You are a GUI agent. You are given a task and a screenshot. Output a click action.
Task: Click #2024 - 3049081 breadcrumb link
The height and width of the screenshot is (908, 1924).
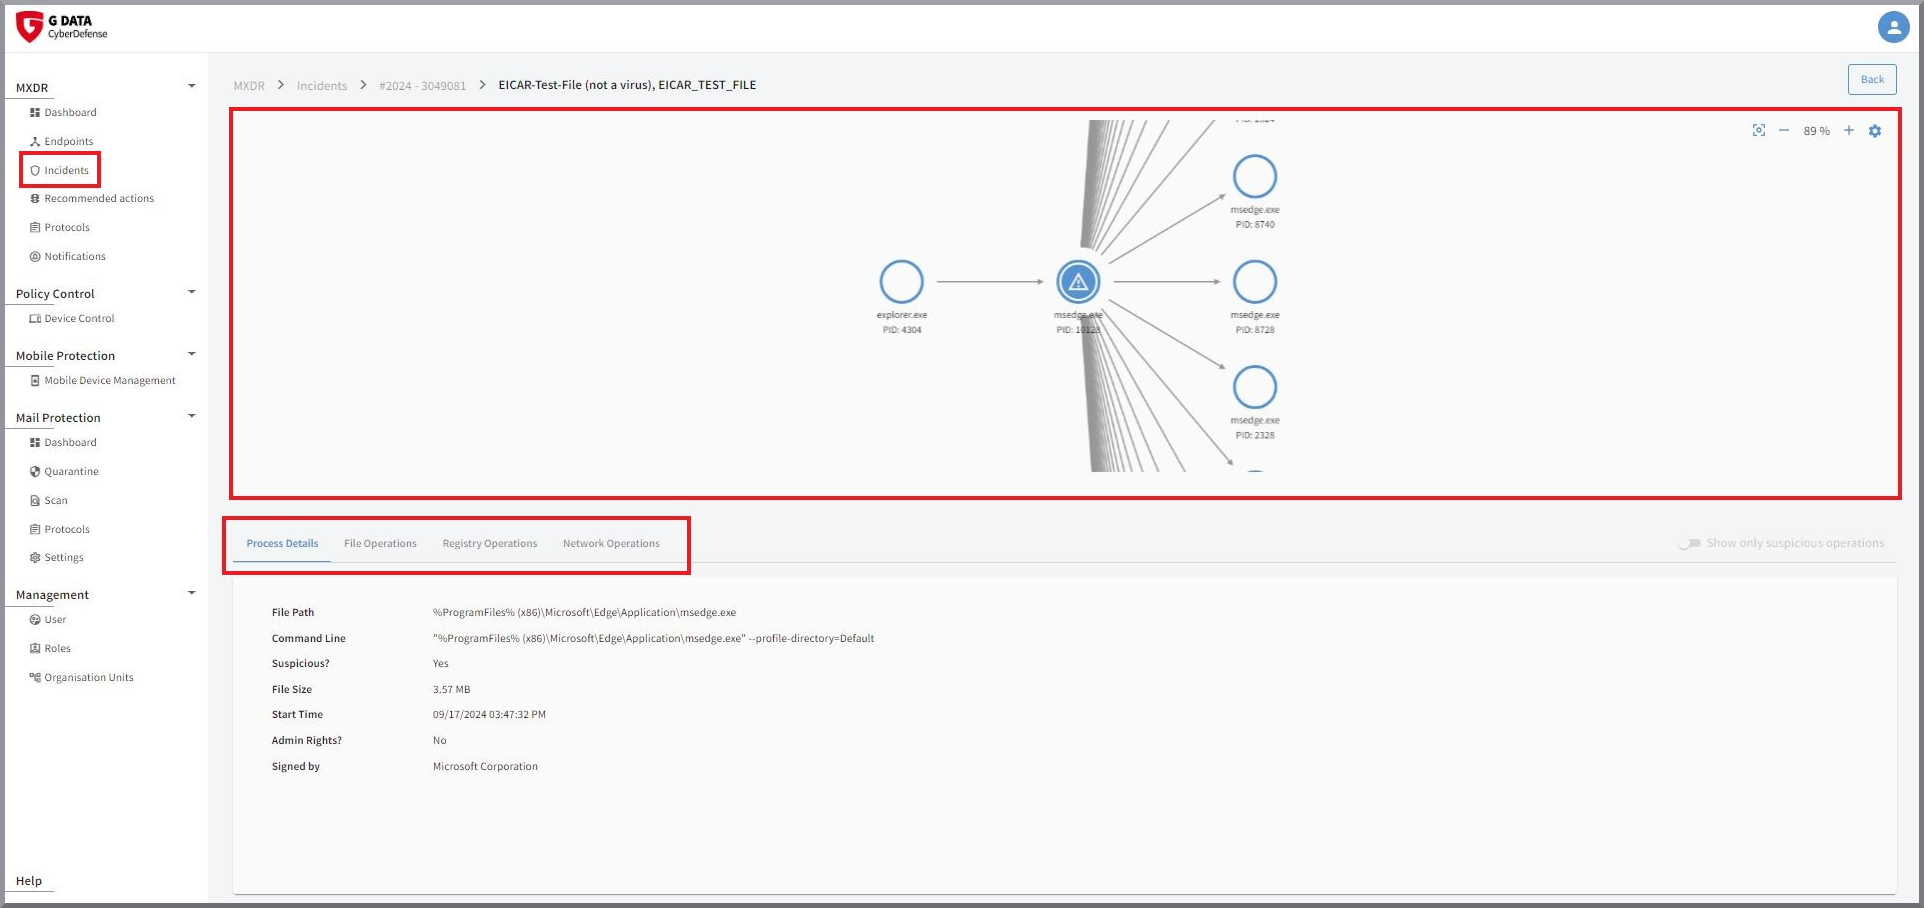tap(422, 86)
